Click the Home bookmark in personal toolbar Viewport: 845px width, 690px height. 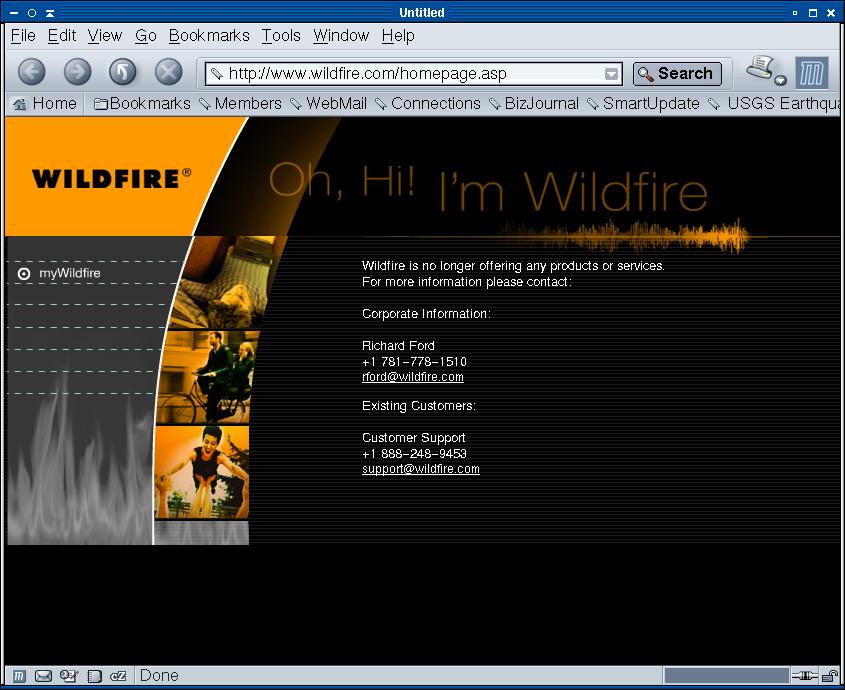(x=45, y=104)
